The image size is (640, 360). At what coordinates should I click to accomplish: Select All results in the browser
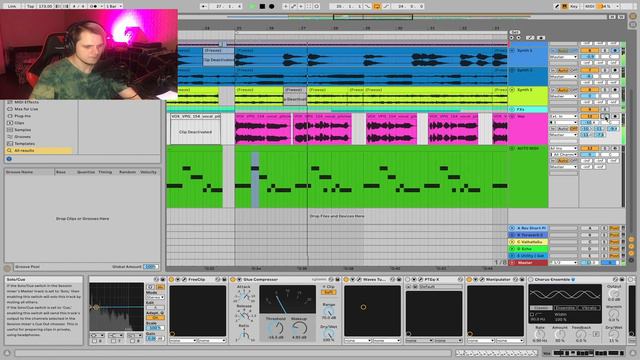click(x=40, y=151)
